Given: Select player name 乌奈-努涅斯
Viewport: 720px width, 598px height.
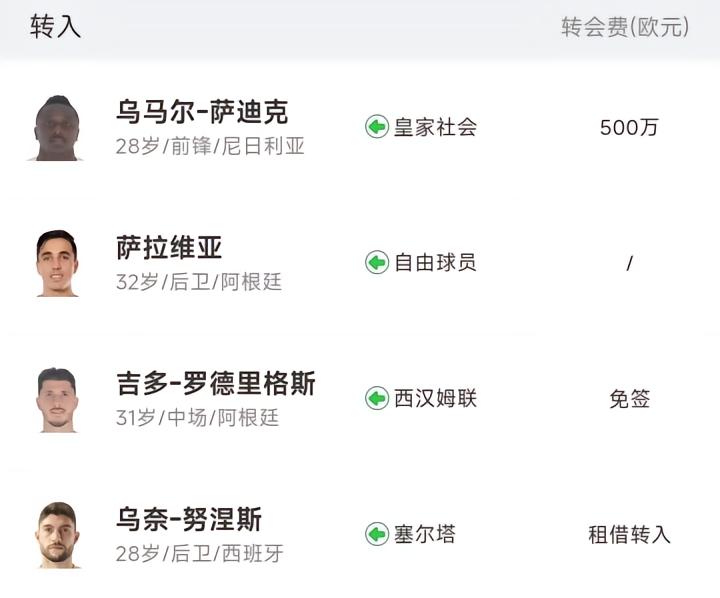Looking at the screenshot, I should click(x=189, y=519).
